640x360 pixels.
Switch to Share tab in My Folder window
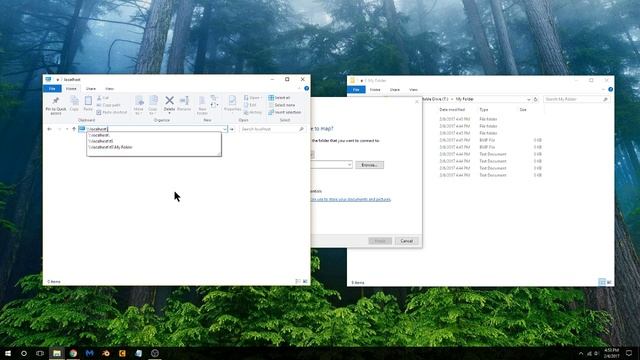tap(394, 89)
